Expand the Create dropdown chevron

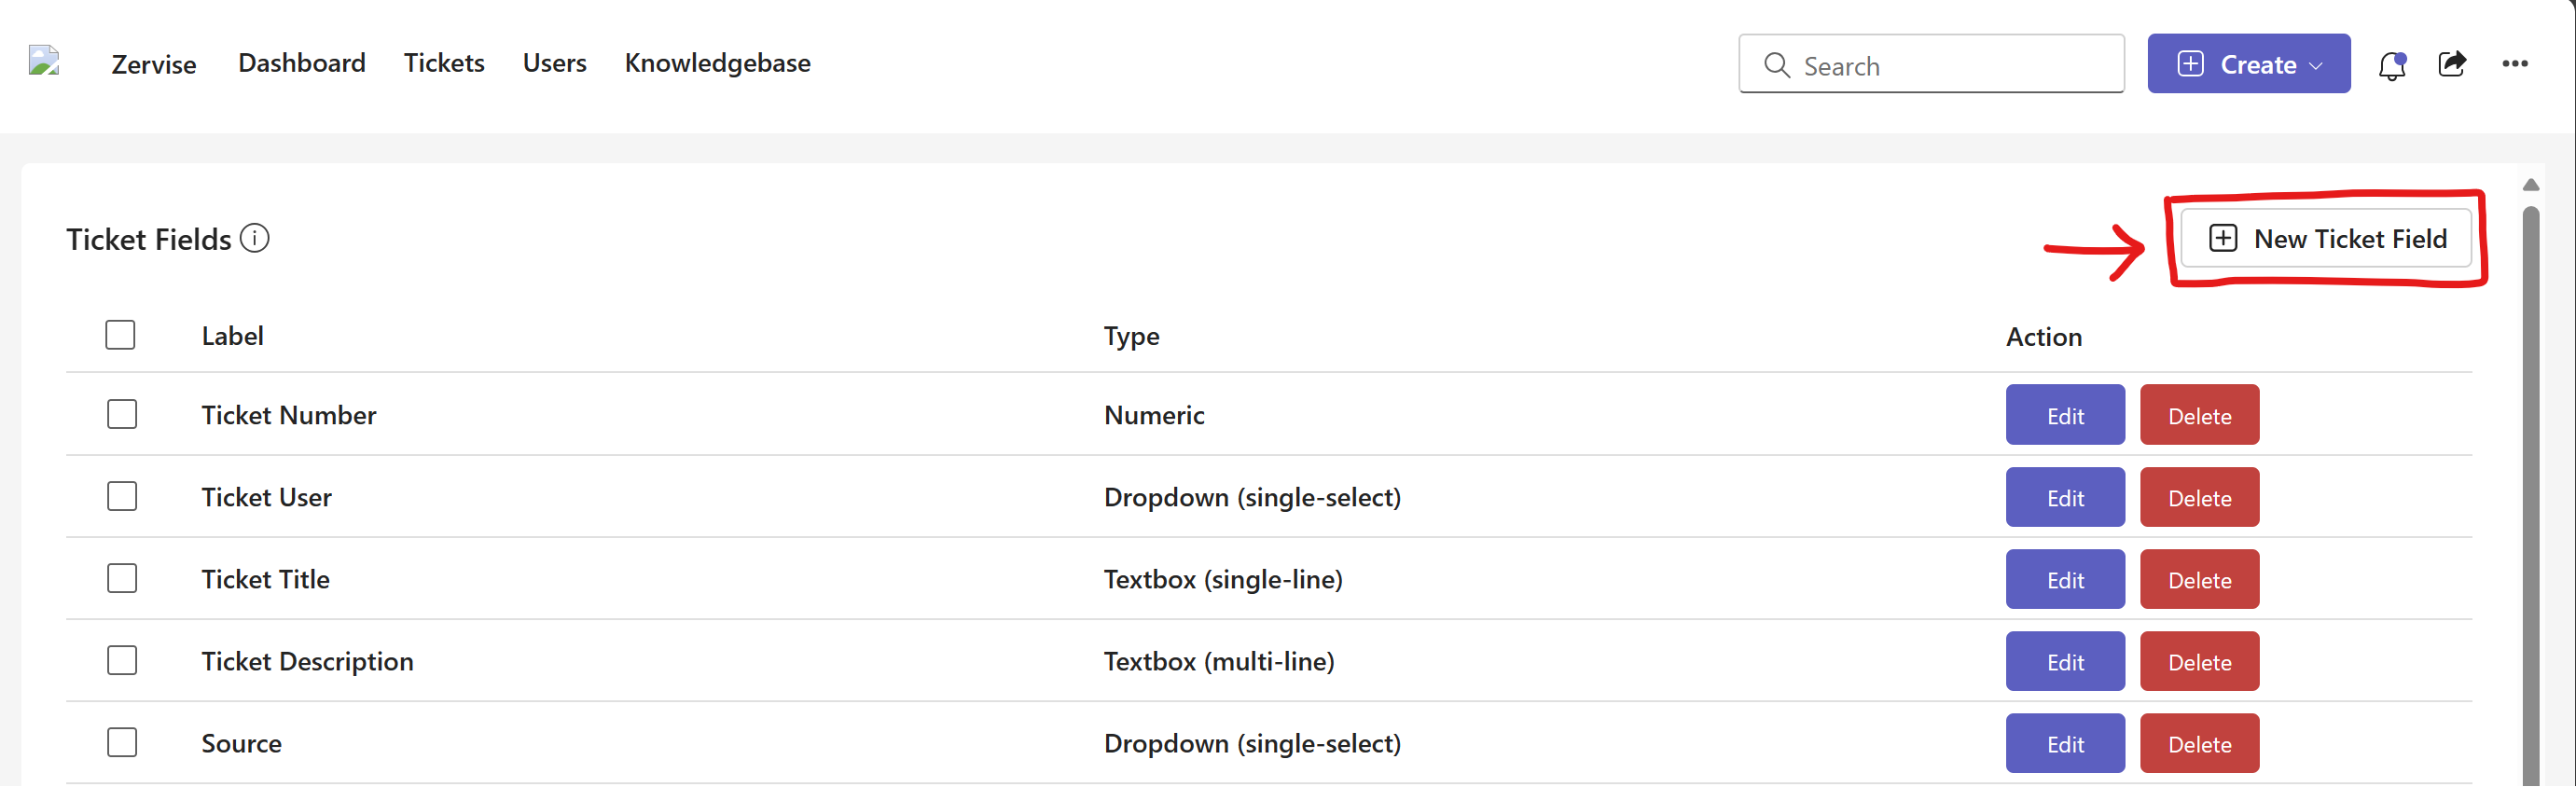coord(2317,66)
